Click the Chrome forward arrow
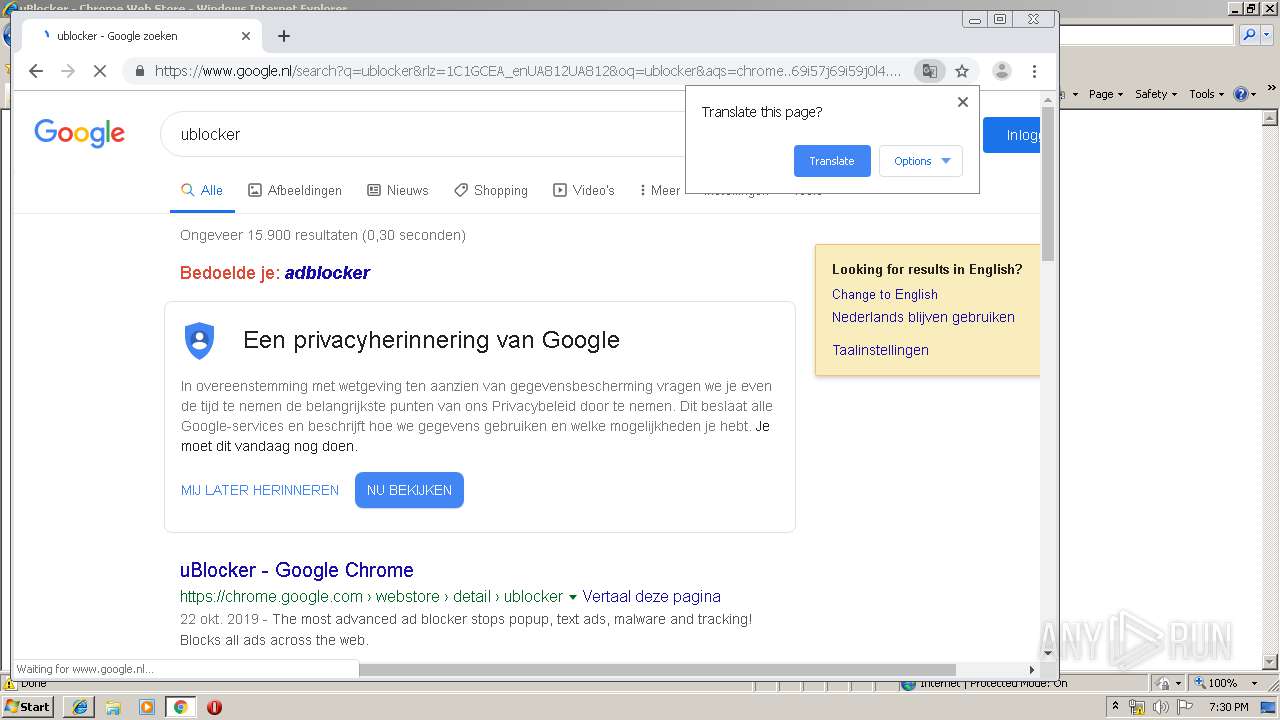Screen dimensions: 1280x720 tap(68, 71)
